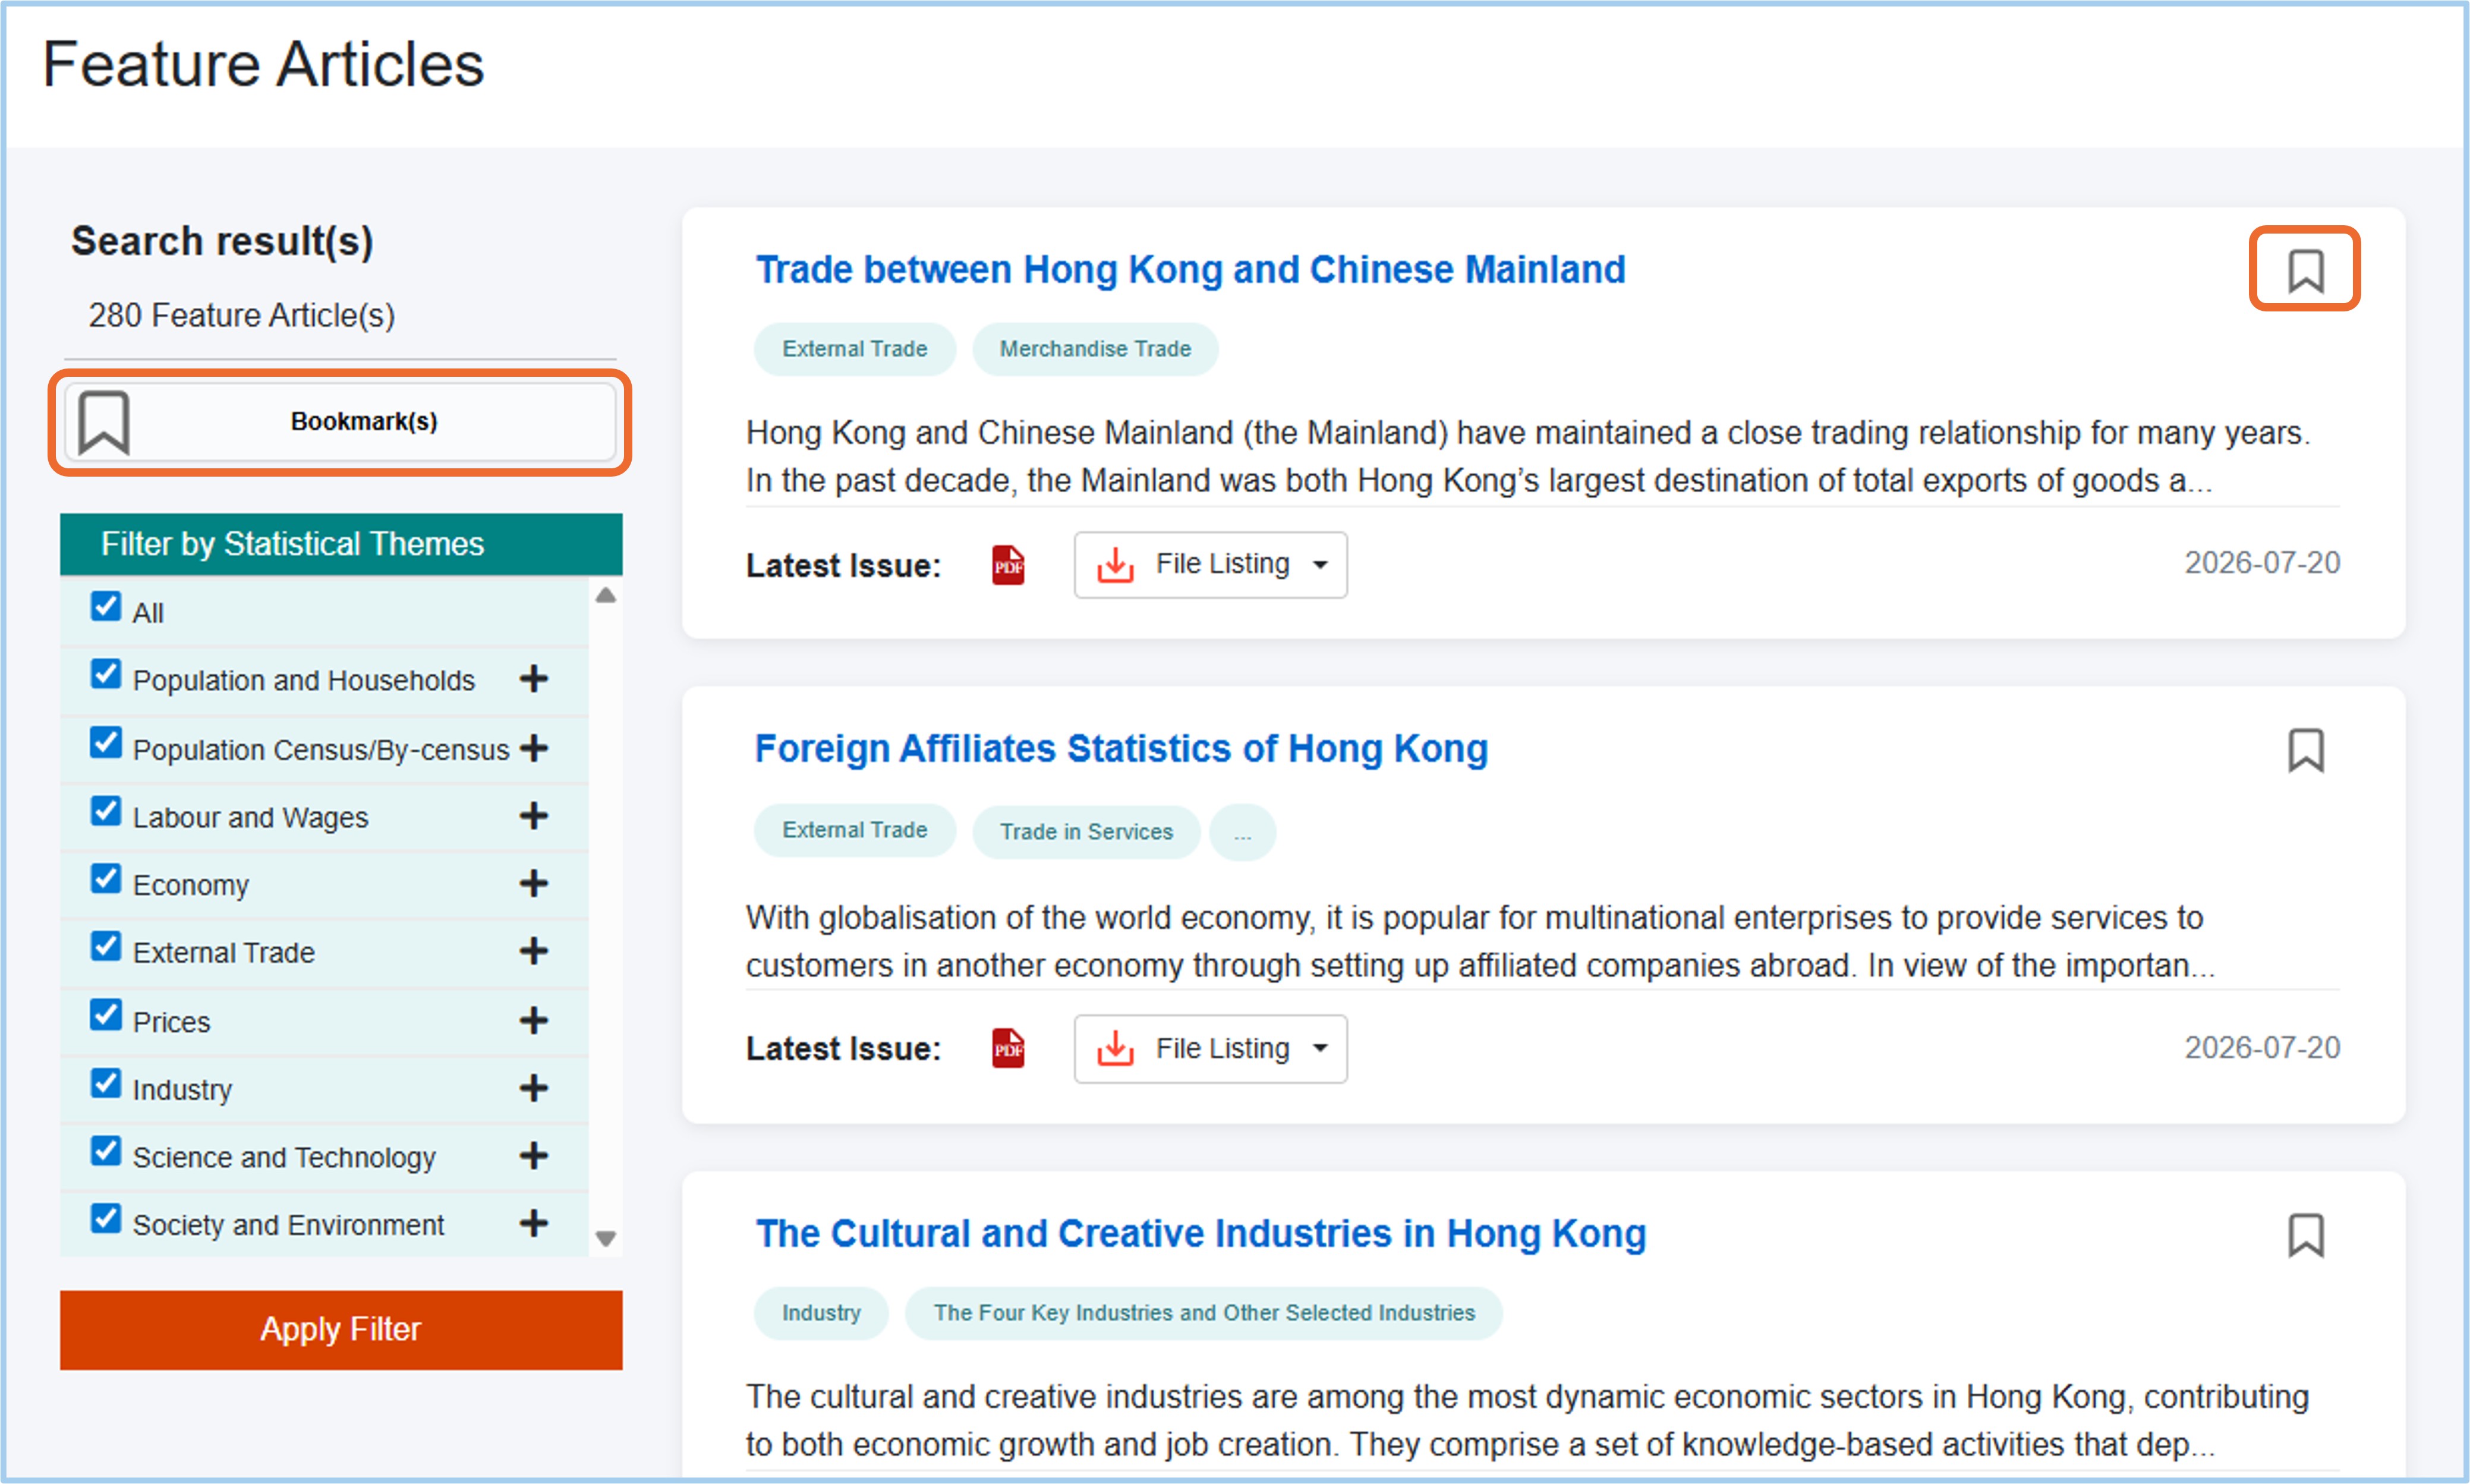Viewport: 2470px width, 1484px height.
Task: Expand Industry filter subthemes
Action: tap(534, 1088)
